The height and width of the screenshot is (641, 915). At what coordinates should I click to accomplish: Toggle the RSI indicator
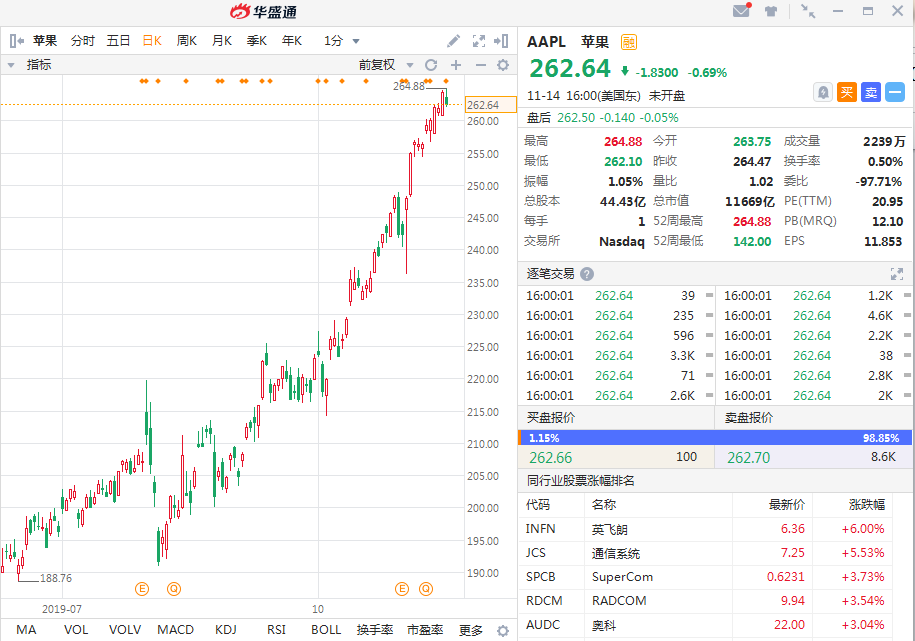point(276,630)
